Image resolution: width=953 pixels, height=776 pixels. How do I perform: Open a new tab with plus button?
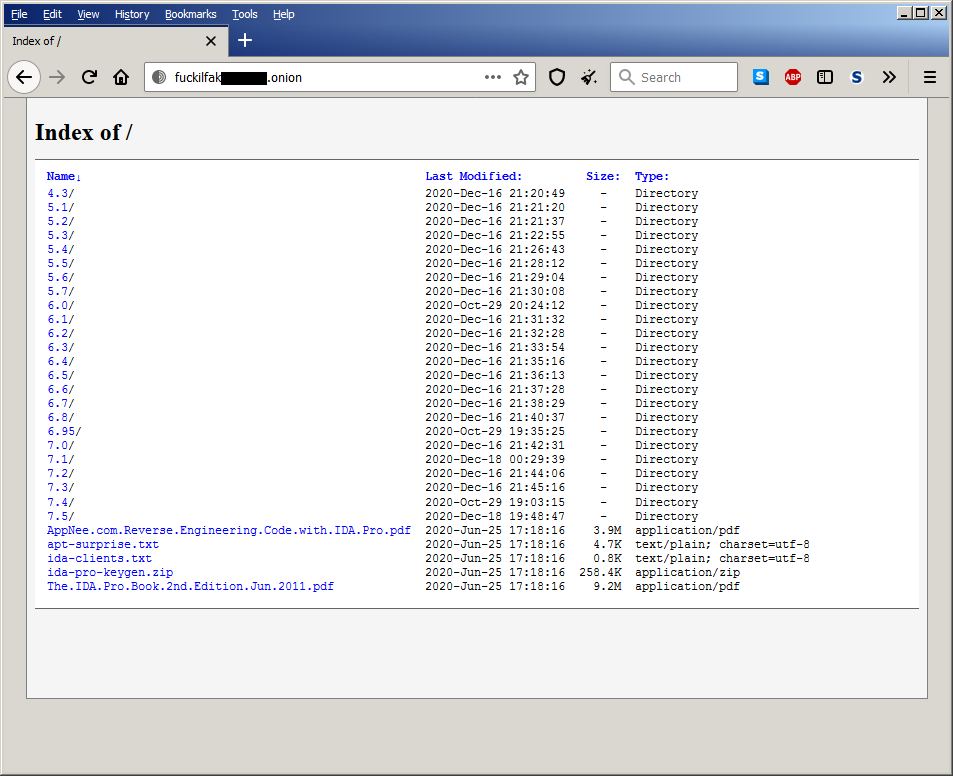[x=245, y=40]
